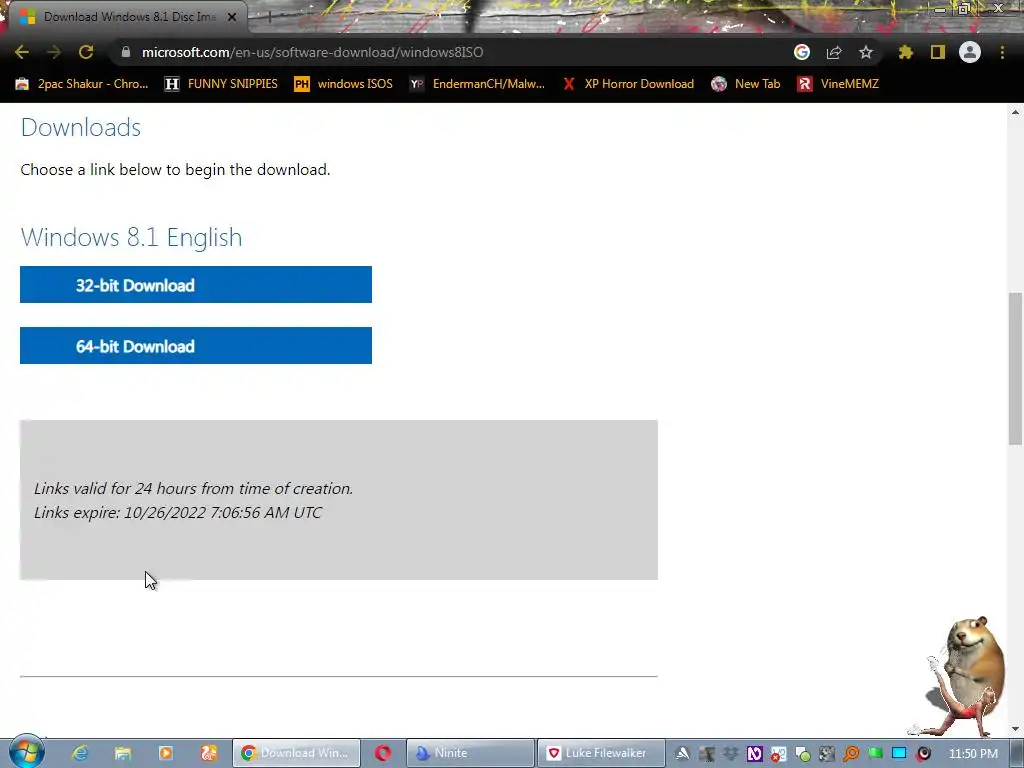Launch Internet Explorer from the taskbar
This screenshot has width=1024, height=768.
point(80,753)
